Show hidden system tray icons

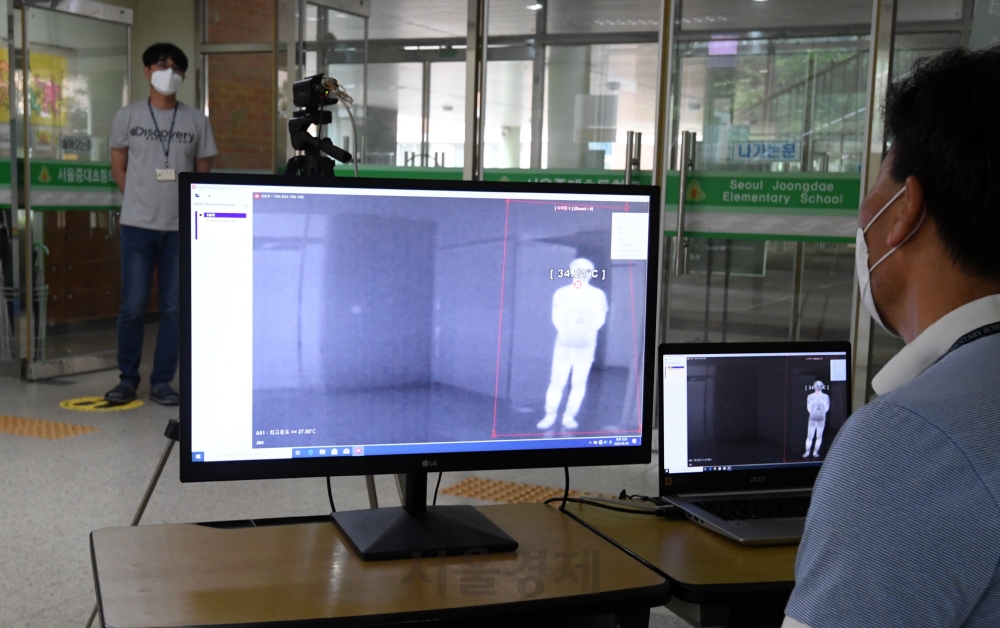590,442
